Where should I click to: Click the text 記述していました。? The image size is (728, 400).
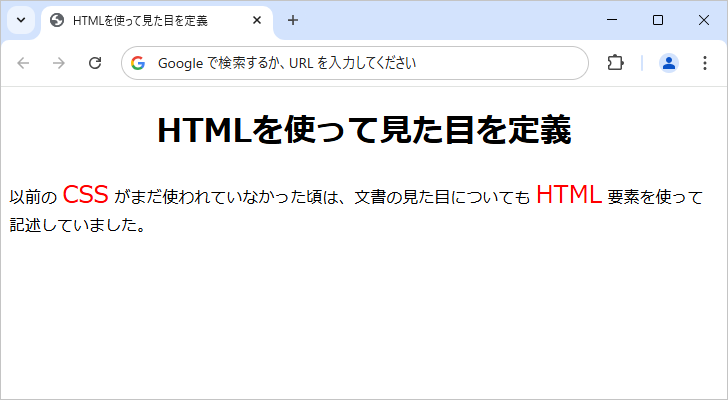pyautogui.click(x=78, y=225)
